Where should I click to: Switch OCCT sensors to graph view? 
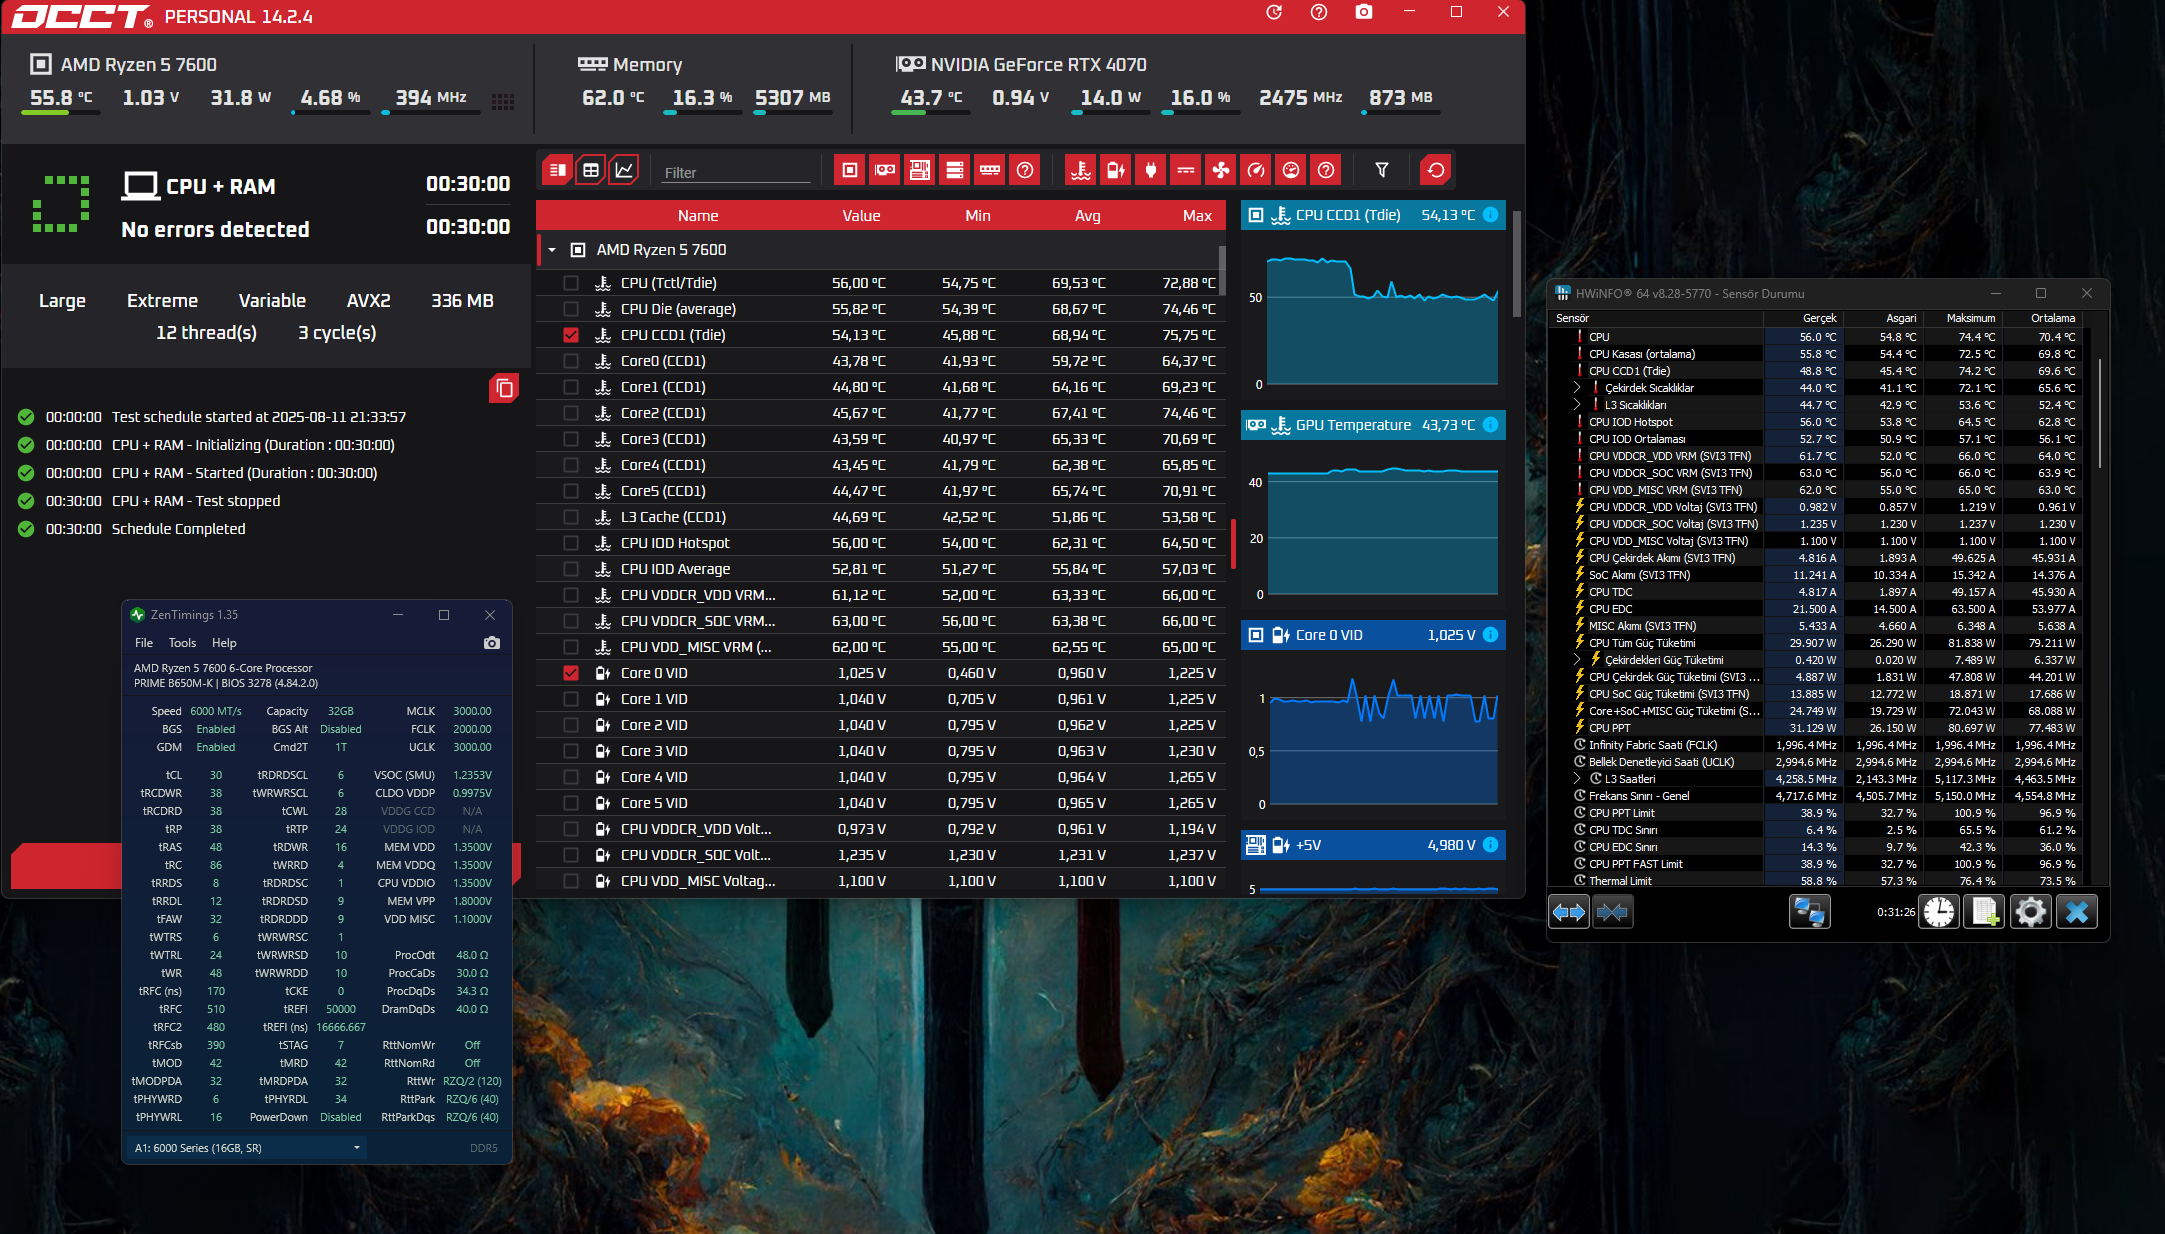624,170
